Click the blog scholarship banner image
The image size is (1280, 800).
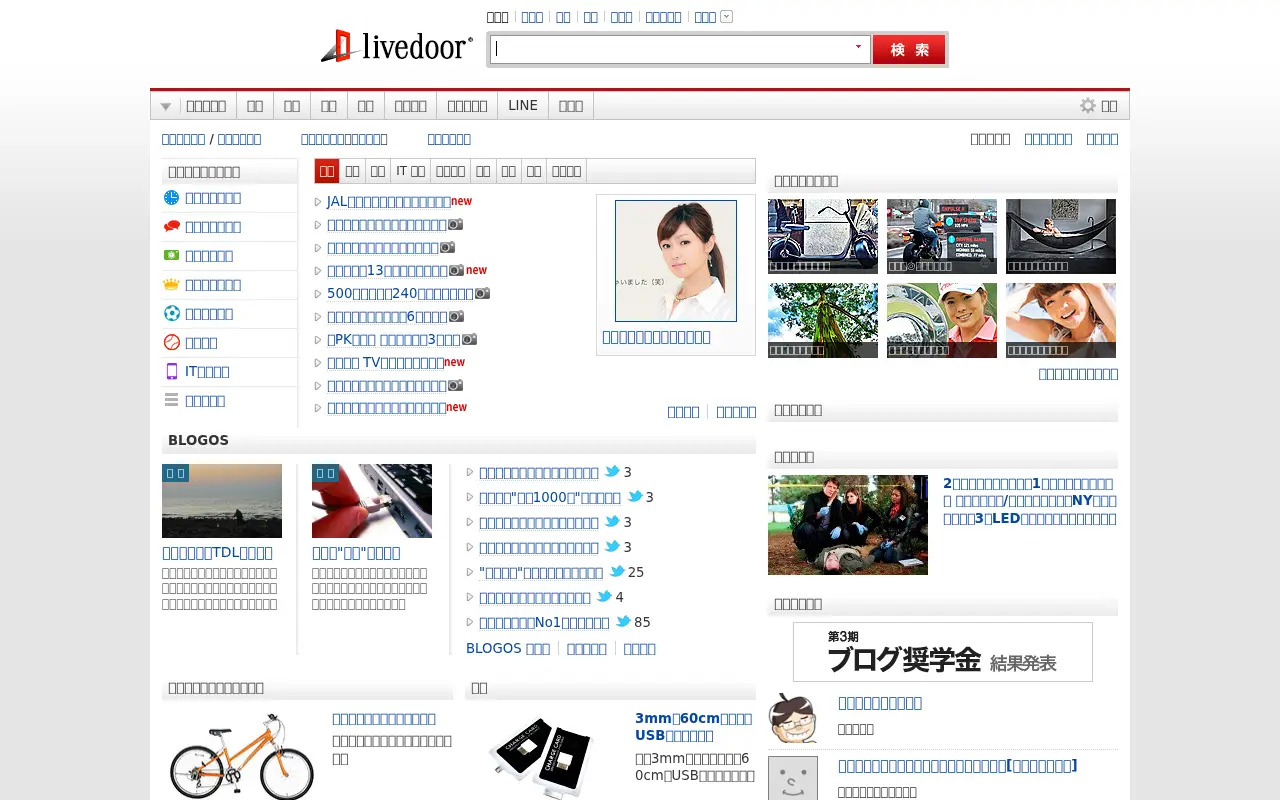coord(943,652)
